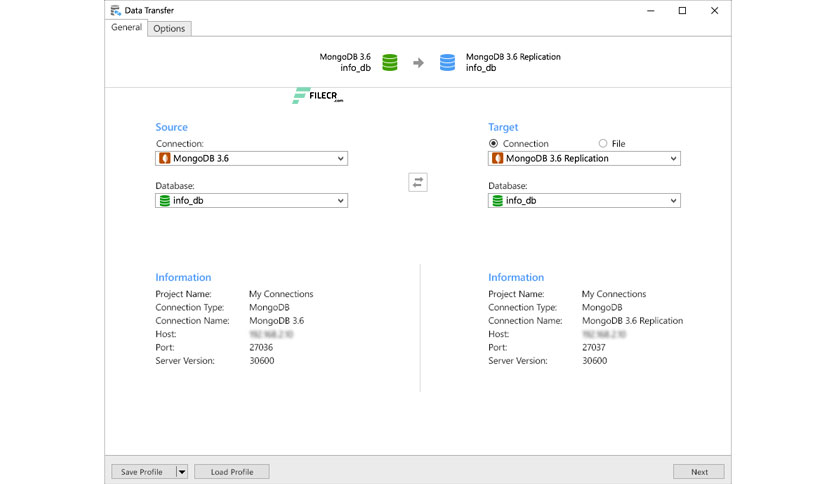Click Source connection name value MongoDB 3.6

coord(277,321)
